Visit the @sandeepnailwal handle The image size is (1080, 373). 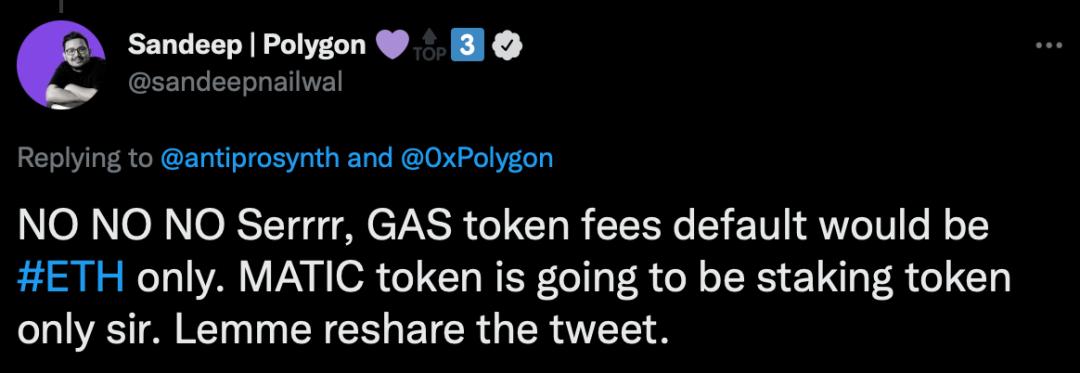tap(234, 84)
